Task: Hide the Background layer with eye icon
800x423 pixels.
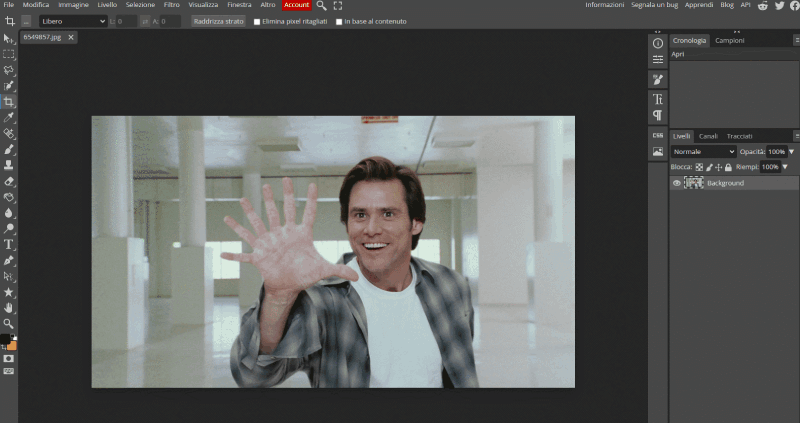Action: pyautogui.click(x=677, y=183)
